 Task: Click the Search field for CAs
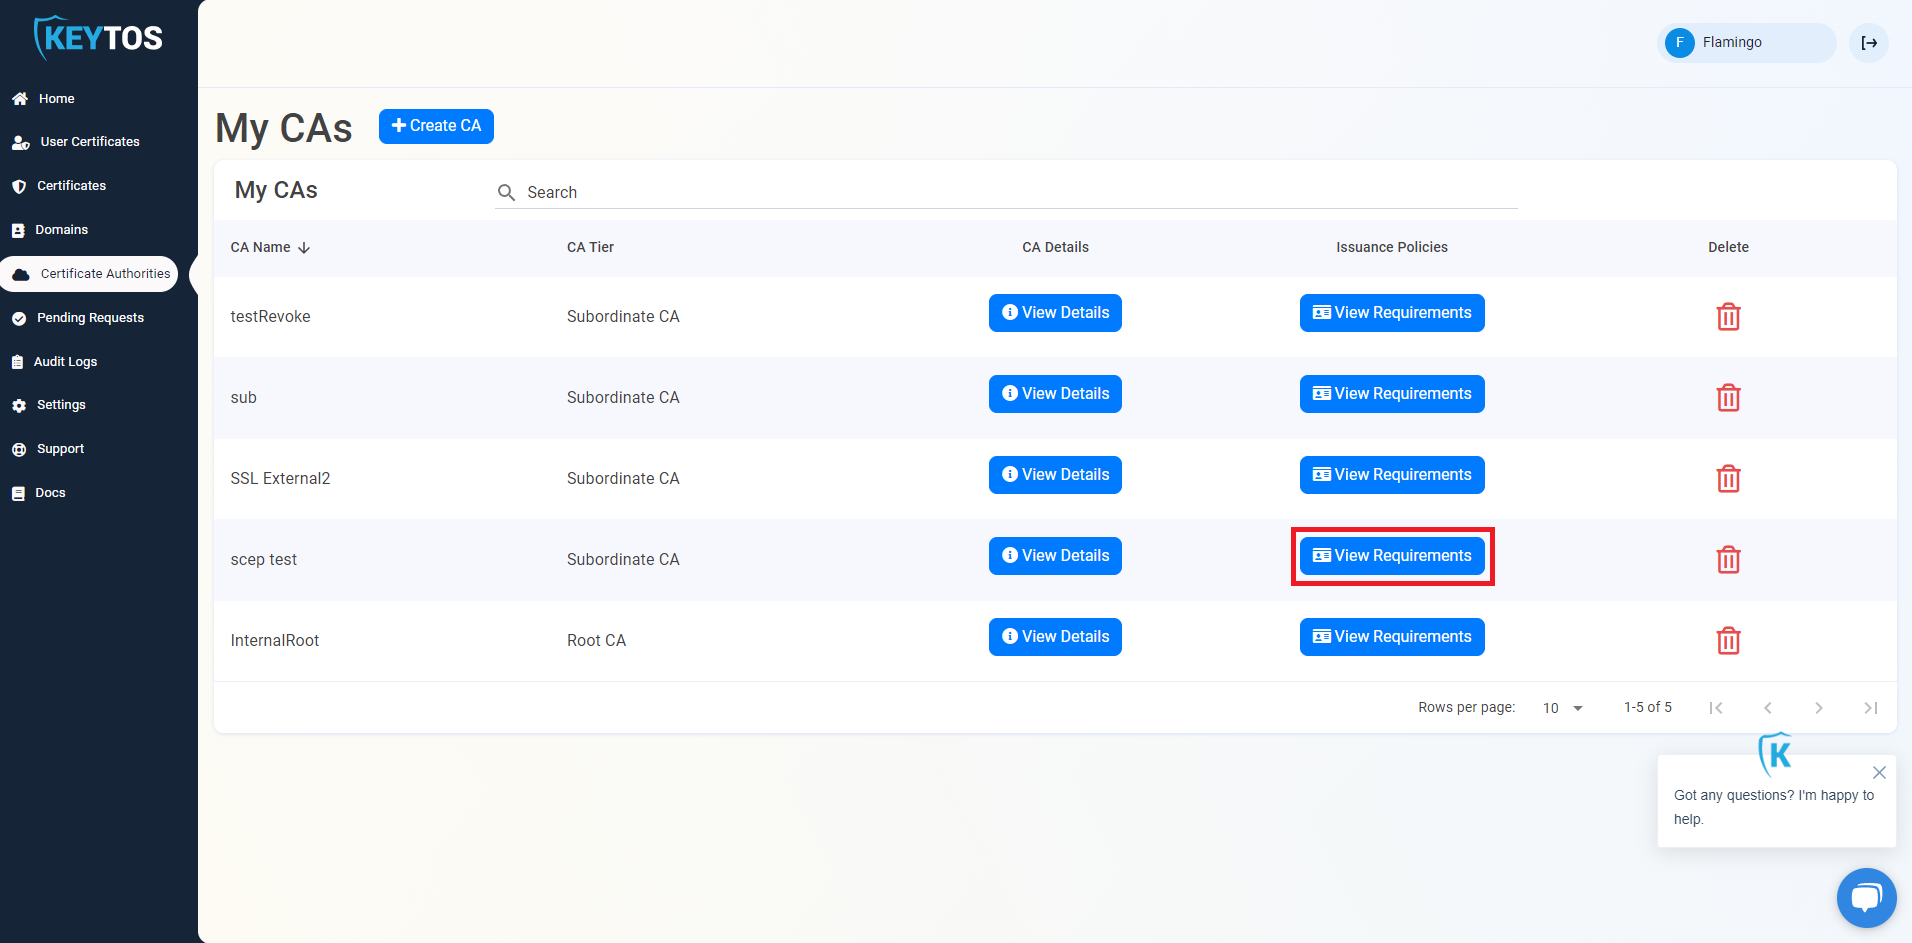coord(1006,192)
